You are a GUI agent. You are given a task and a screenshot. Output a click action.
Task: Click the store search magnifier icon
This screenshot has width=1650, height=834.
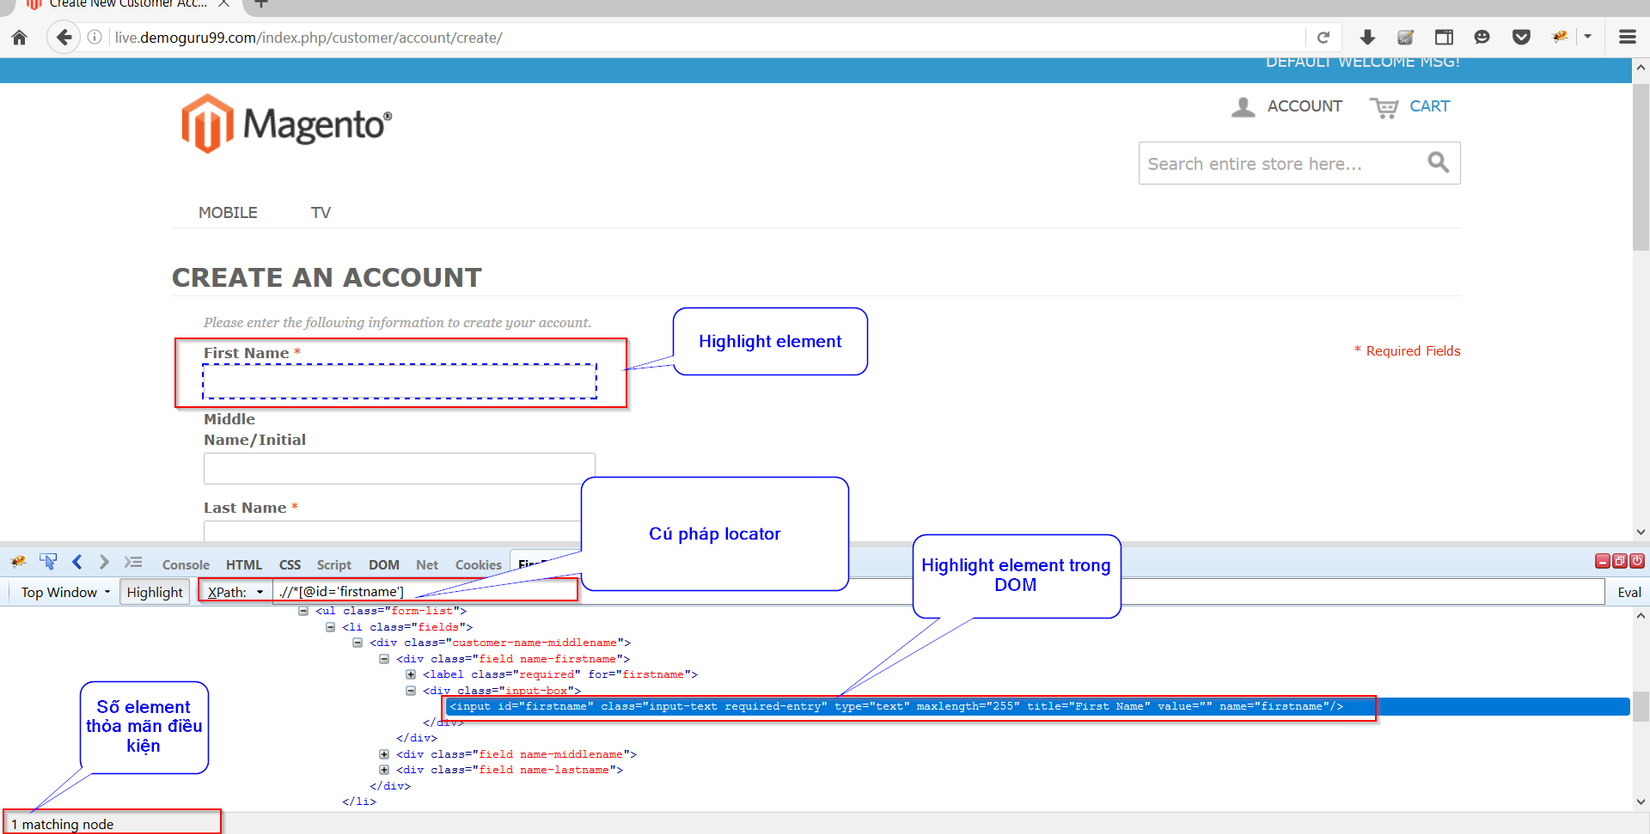[x=1438, y=162]
